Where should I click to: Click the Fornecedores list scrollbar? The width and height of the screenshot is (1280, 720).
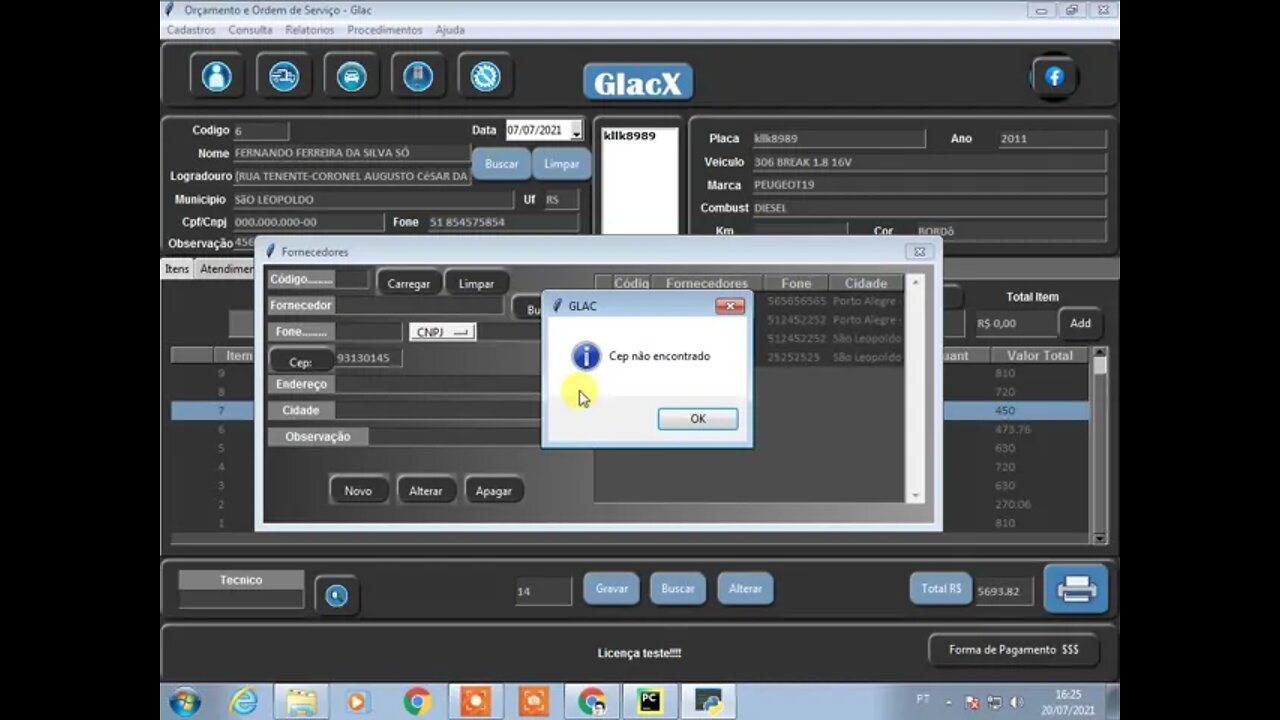[x=914, y=388]
